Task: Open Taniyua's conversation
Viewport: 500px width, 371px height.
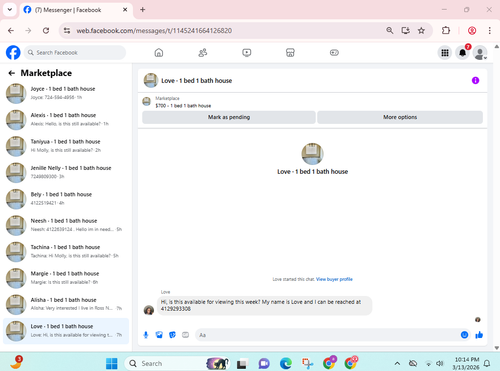Action: 66,146
